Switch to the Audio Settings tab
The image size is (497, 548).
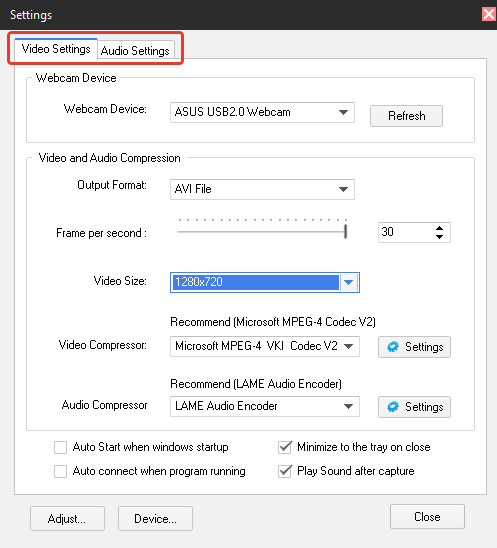135,51
